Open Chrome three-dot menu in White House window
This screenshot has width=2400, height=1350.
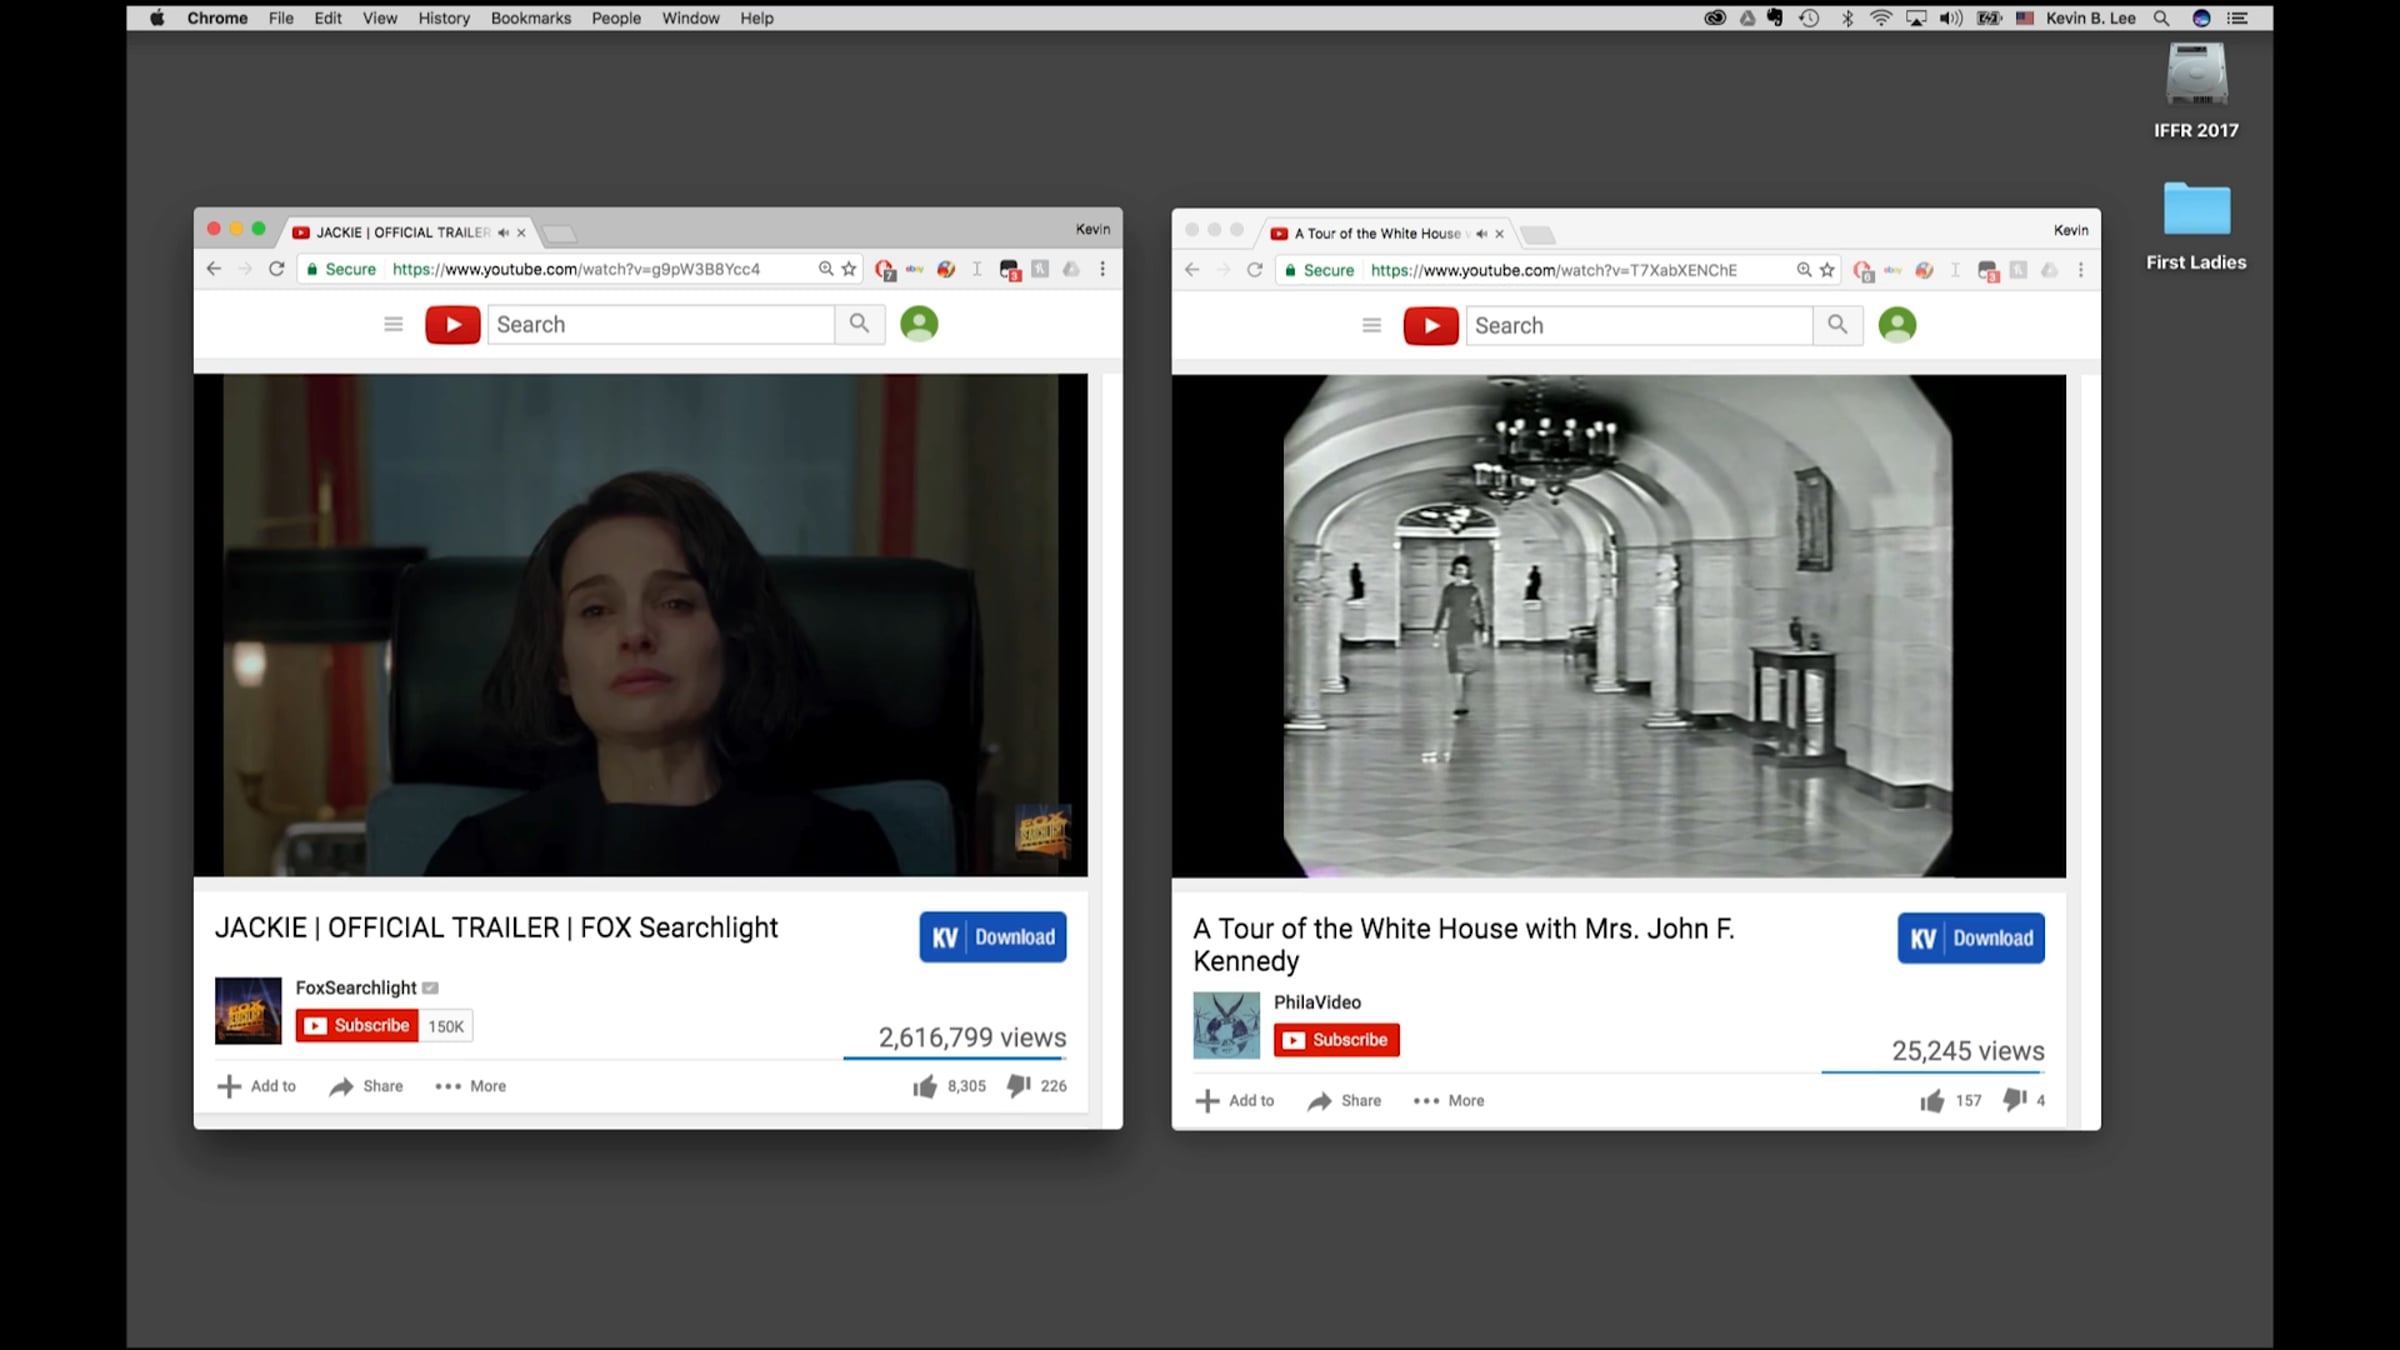tap(2081, 270)
